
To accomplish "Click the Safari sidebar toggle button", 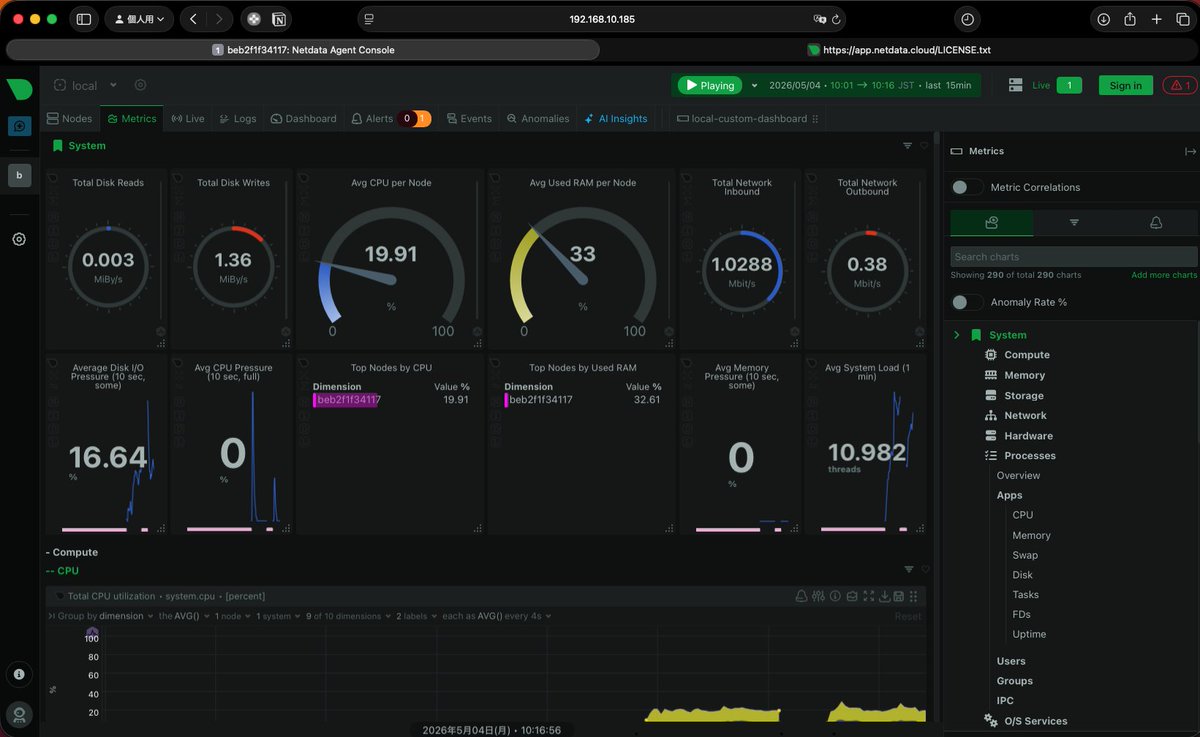I will pyautogui.click(x=84, y=19).
